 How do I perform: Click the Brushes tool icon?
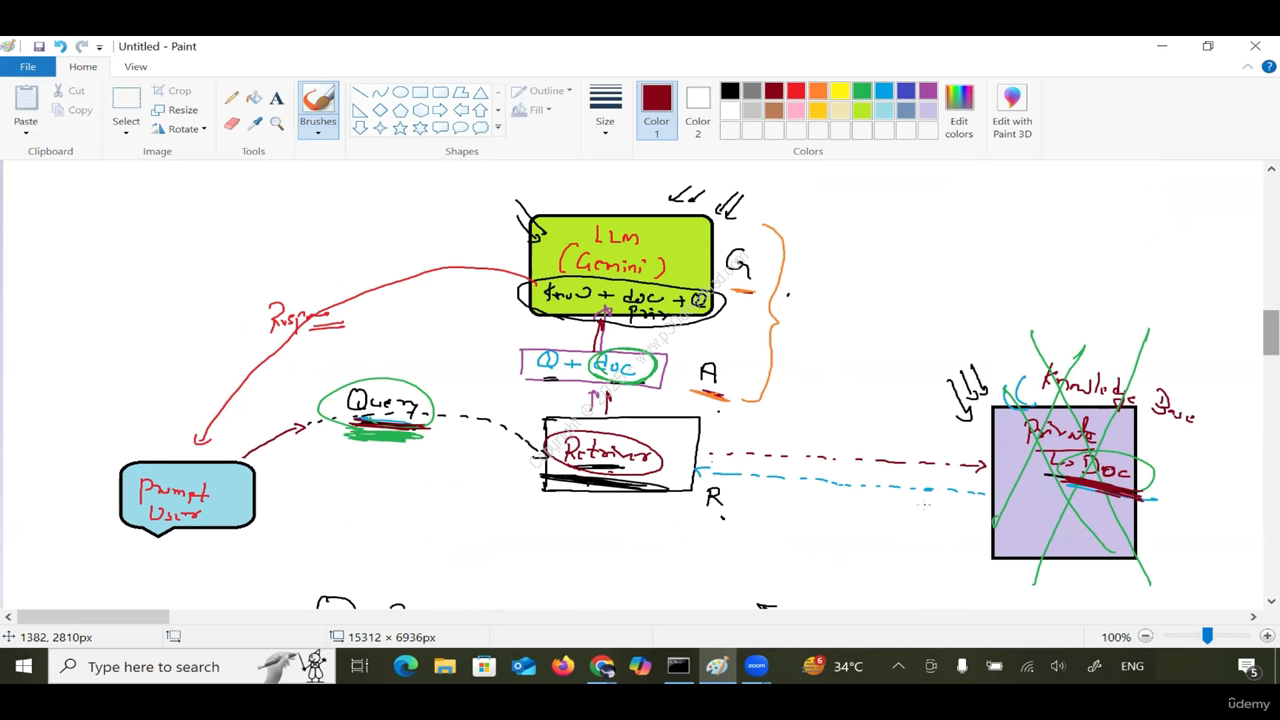[x=318, y=100]
